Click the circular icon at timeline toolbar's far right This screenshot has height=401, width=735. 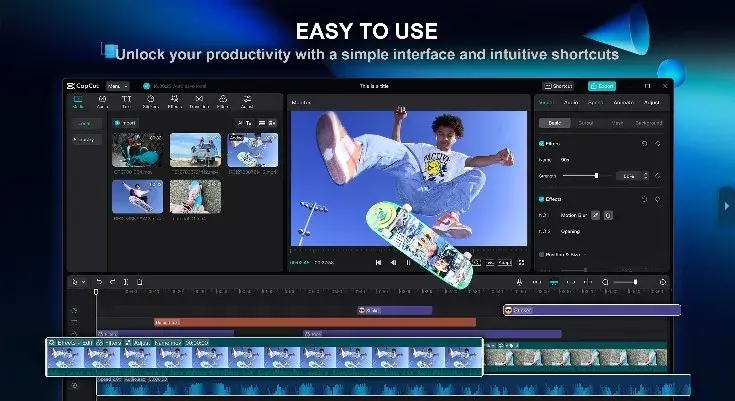(662, 282)
